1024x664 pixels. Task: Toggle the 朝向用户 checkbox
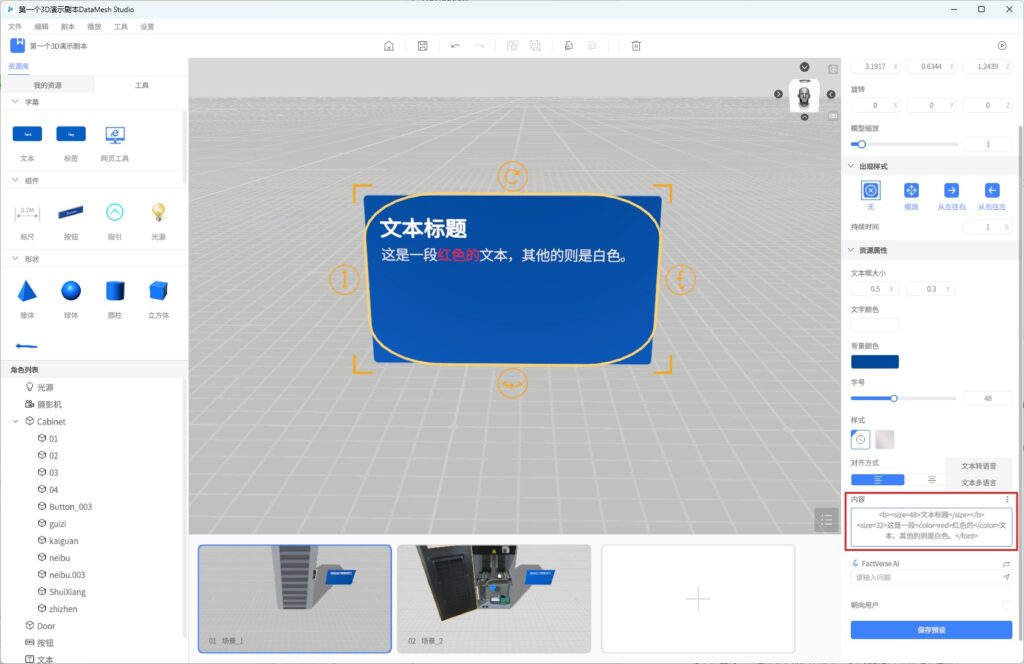pyautogui.click(x=1007, y=605)
